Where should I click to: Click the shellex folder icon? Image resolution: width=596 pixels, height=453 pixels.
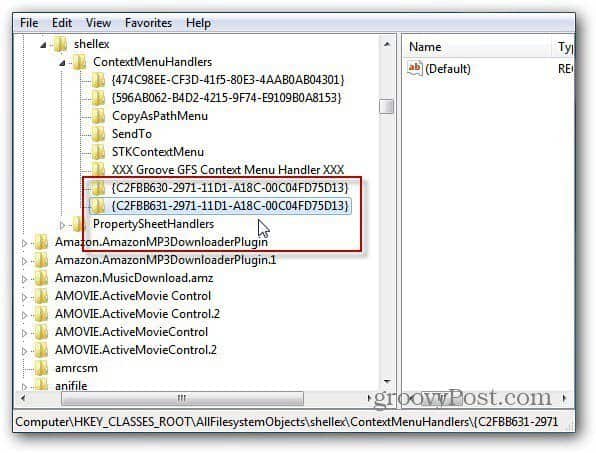[x=60, y=44]
